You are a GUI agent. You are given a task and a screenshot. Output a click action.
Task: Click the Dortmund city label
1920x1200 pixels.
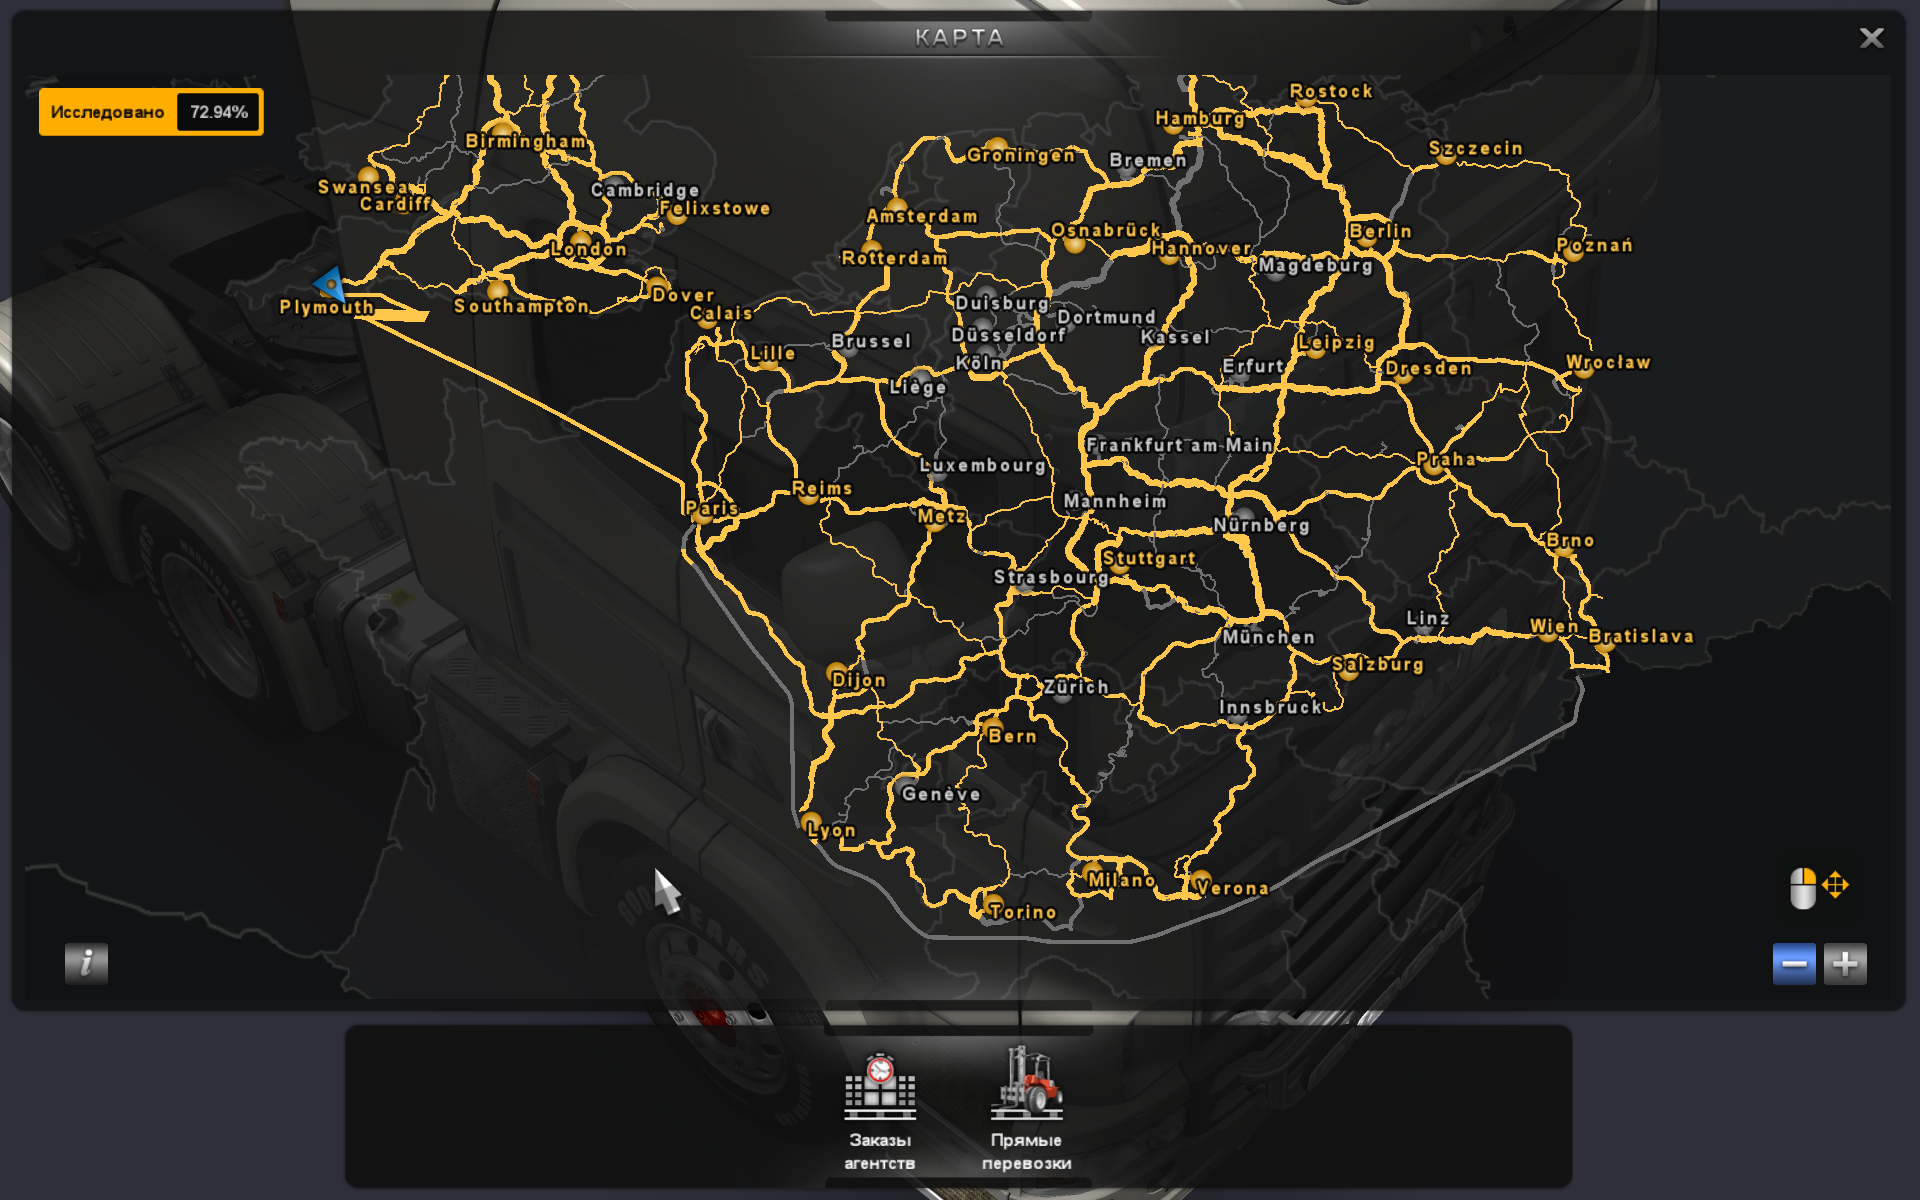click(1106, 317)
